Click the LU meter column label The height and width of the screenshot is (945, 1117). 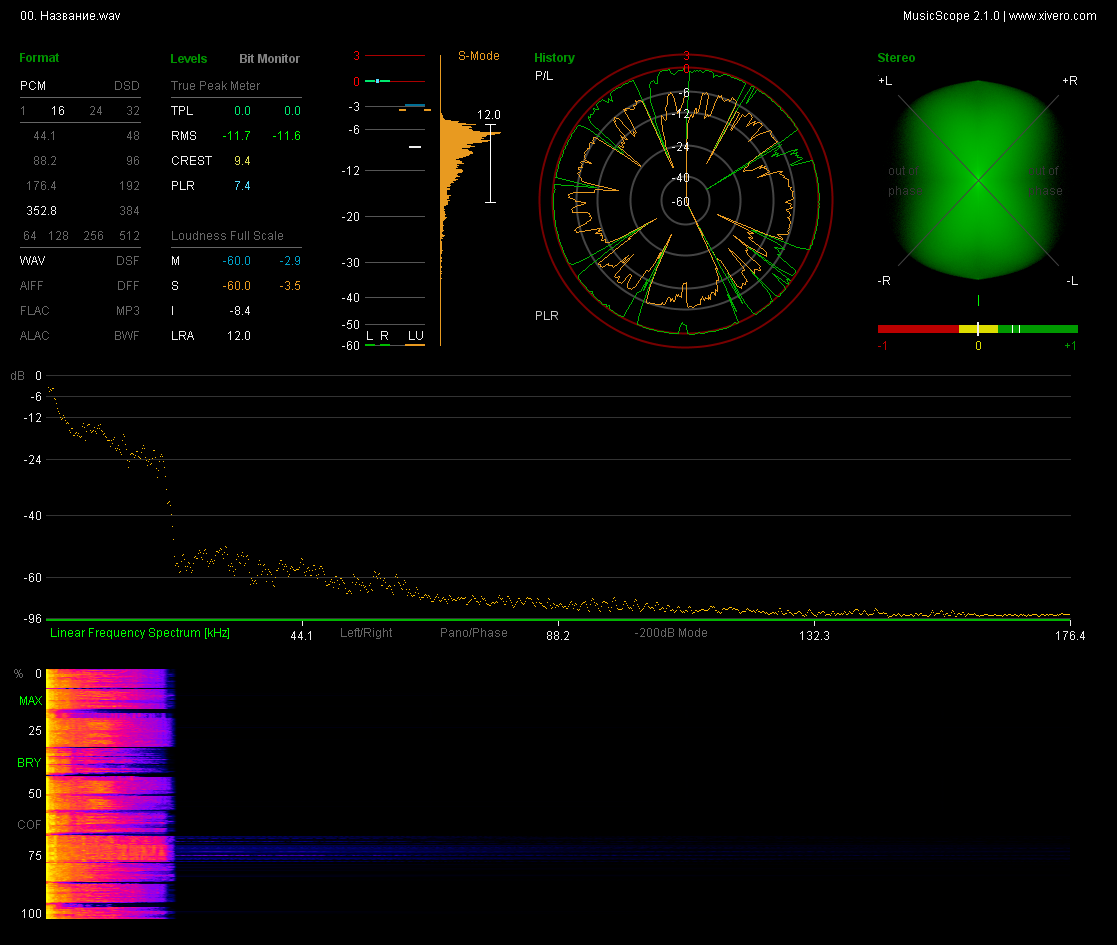click(415, 336)
